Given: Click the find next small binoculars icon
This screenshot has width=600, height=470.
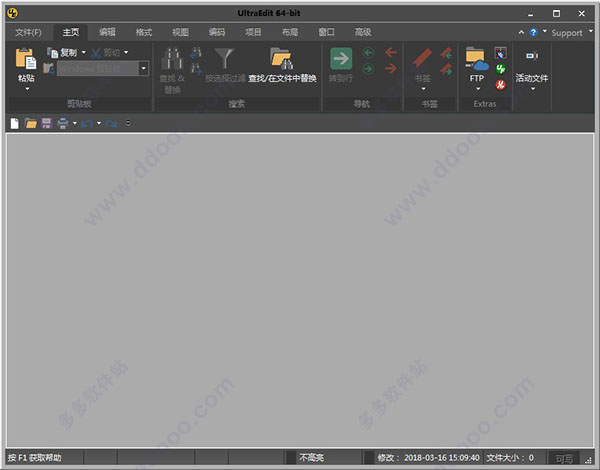Looking at the screenshot, I should click(196, 69).
